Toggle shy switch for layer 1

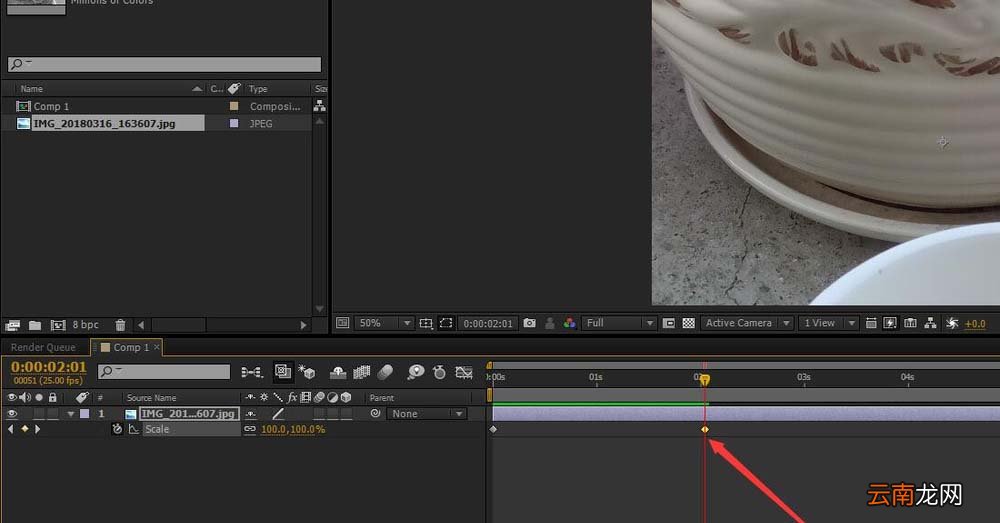(251, 414)
